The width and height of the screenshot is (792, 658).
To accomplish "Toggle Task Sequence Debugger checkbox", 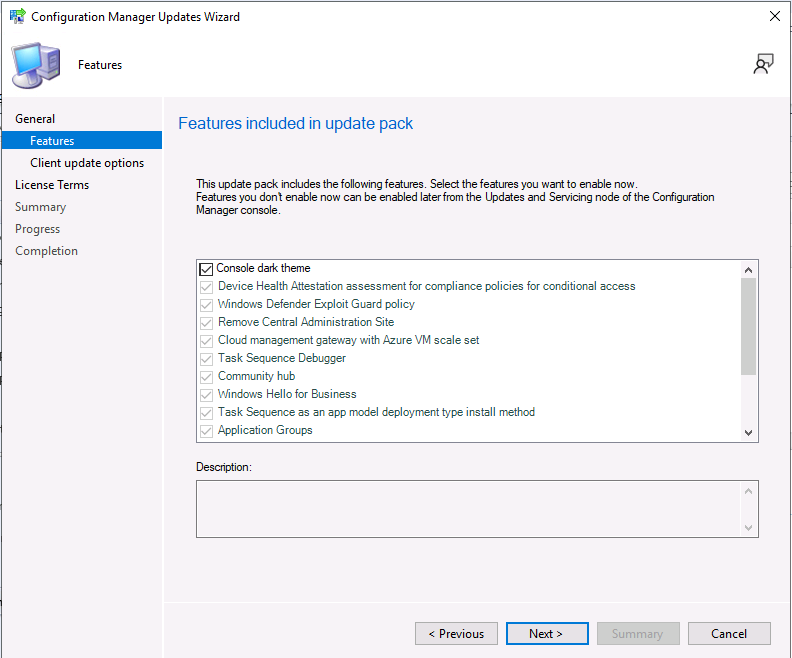I will [x=206, y=359].
